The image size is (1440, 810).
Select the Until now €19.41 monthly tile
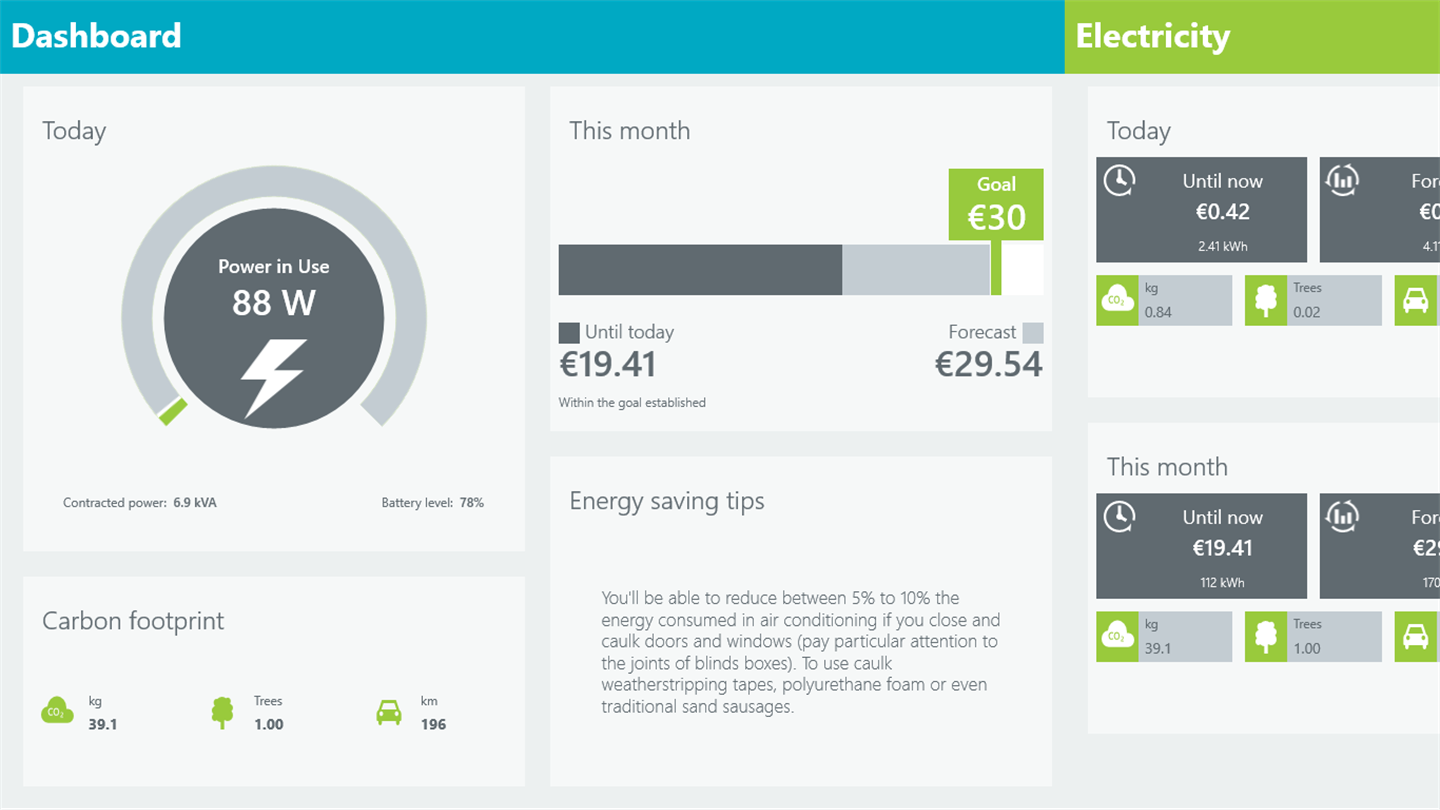1201,546
